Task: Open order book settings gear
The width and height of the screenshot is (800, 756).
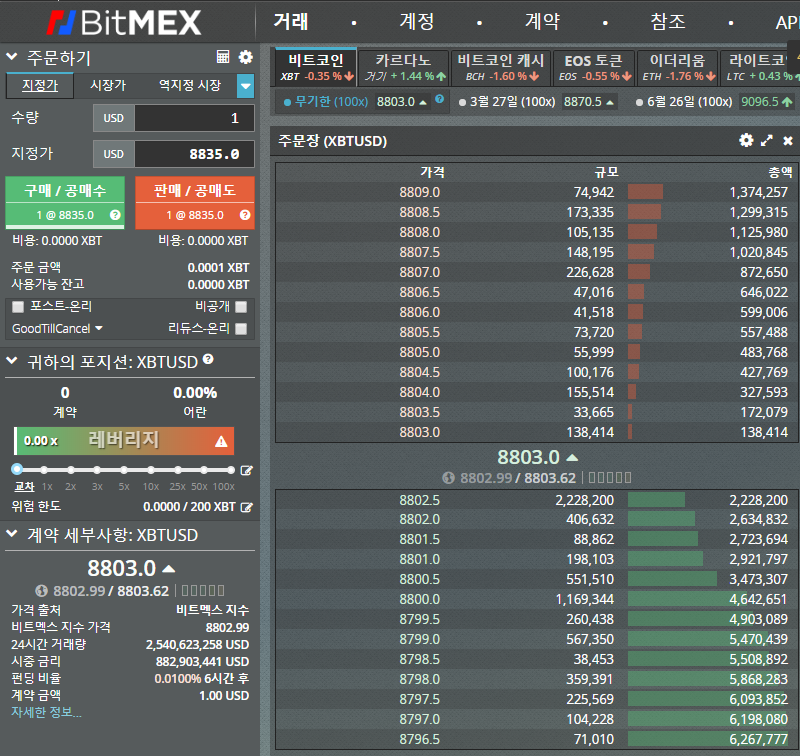Action: 746,140
